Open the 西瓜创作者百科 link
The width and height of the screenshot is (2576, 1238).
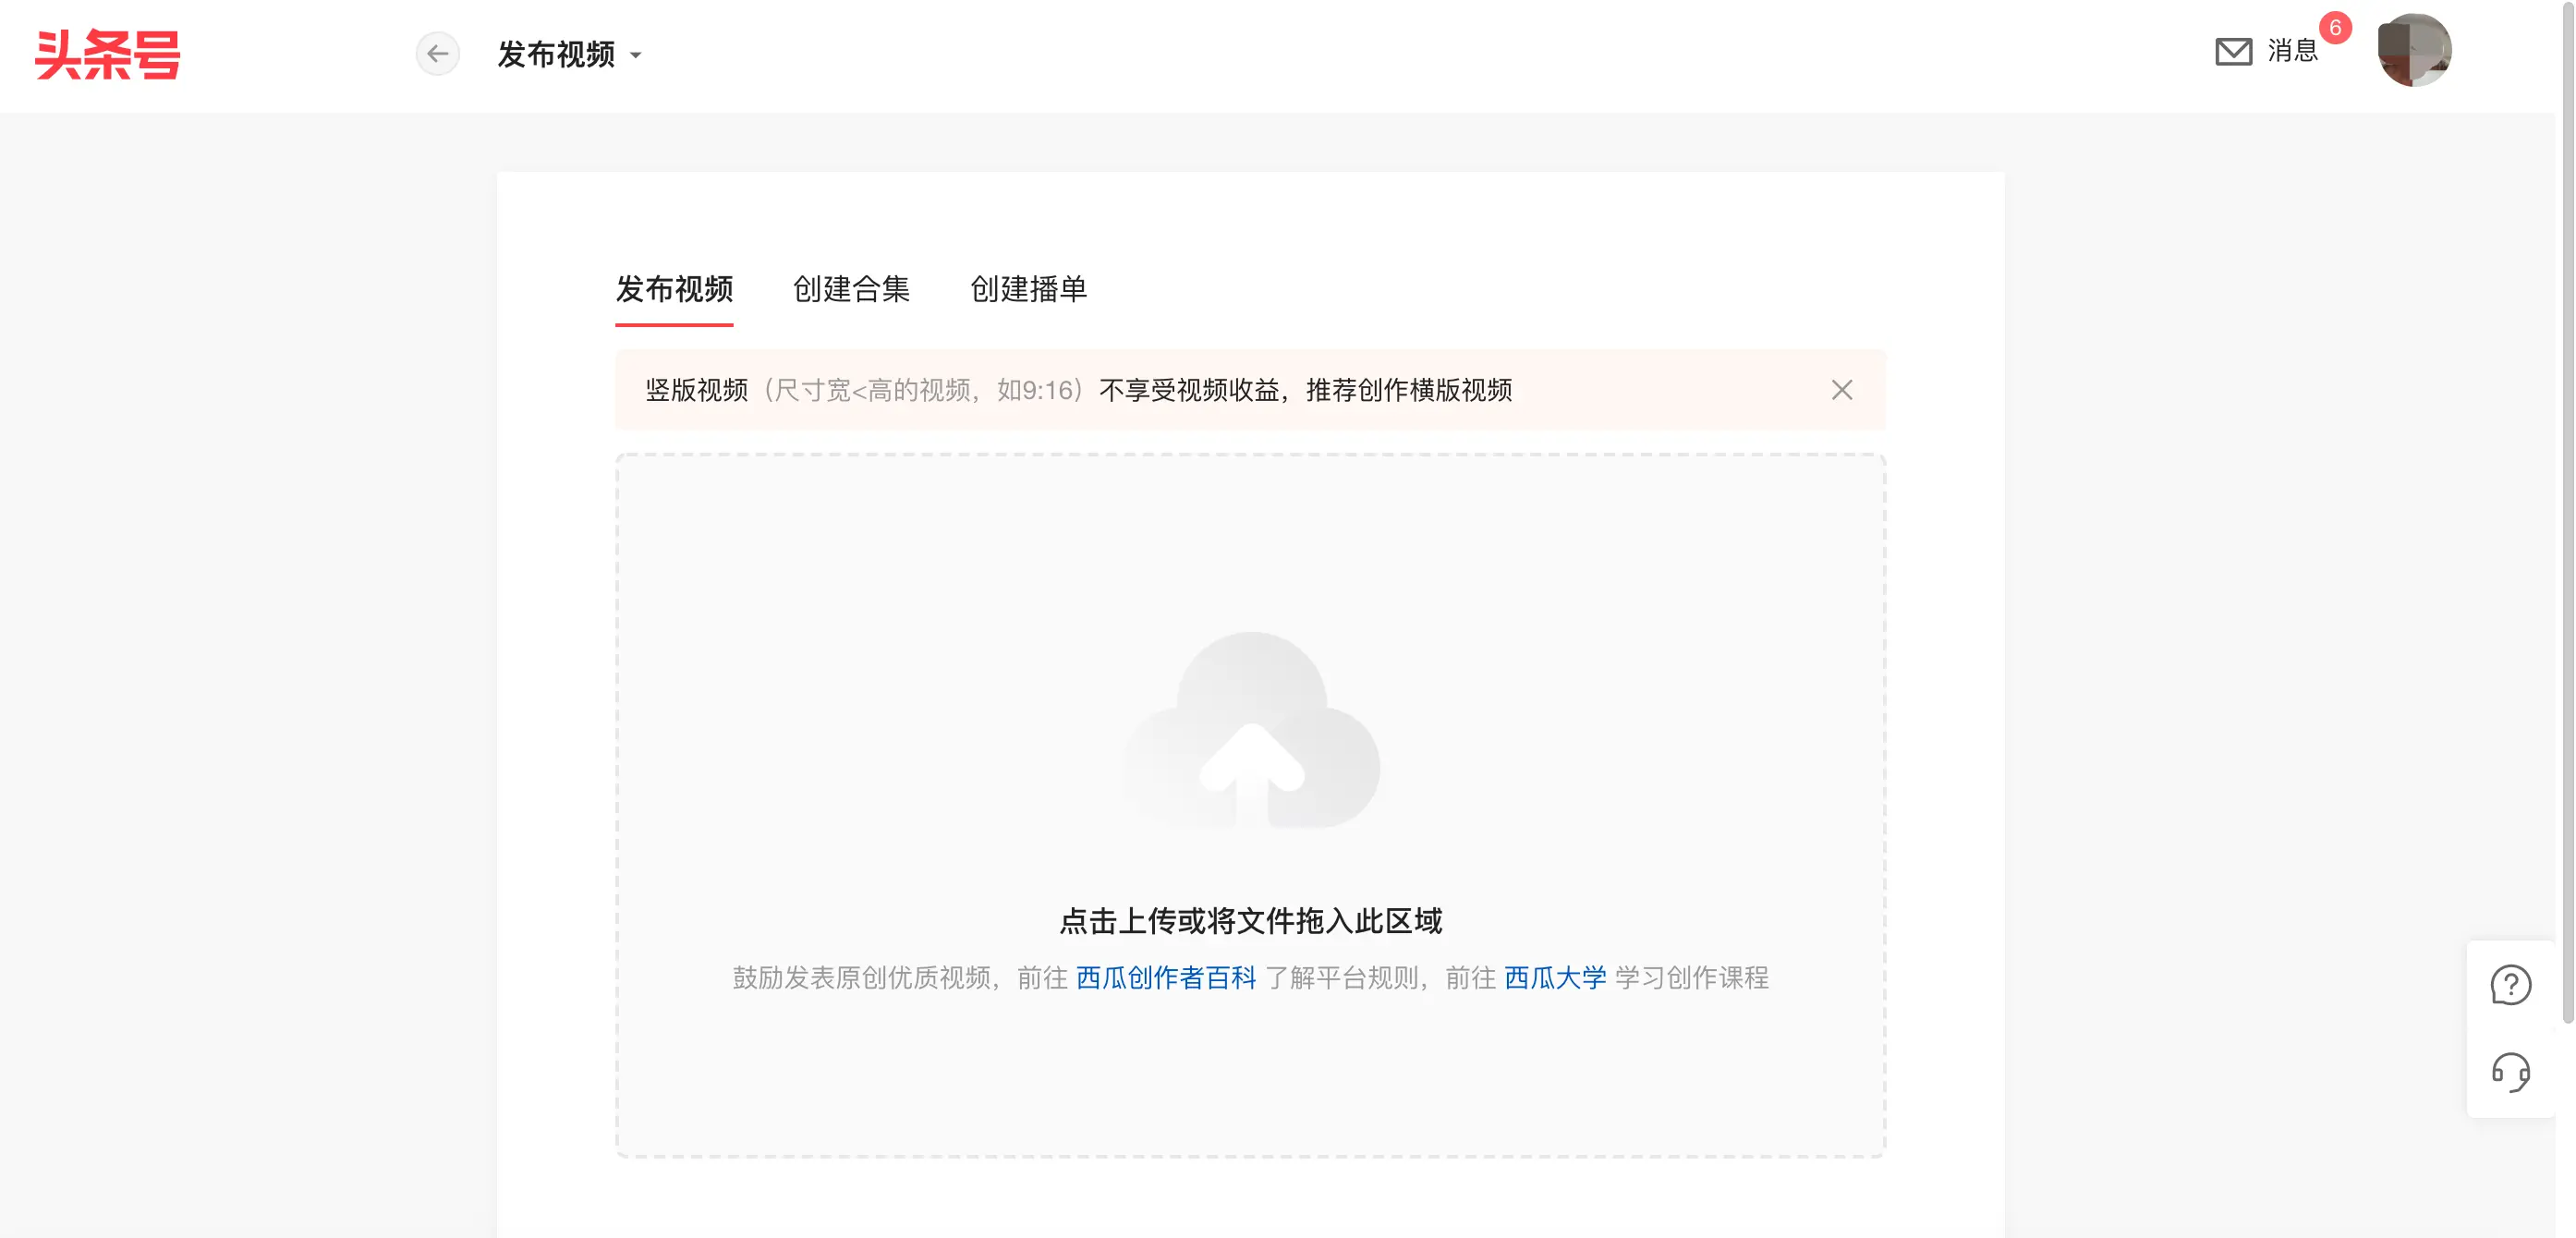pos(1166,978)
